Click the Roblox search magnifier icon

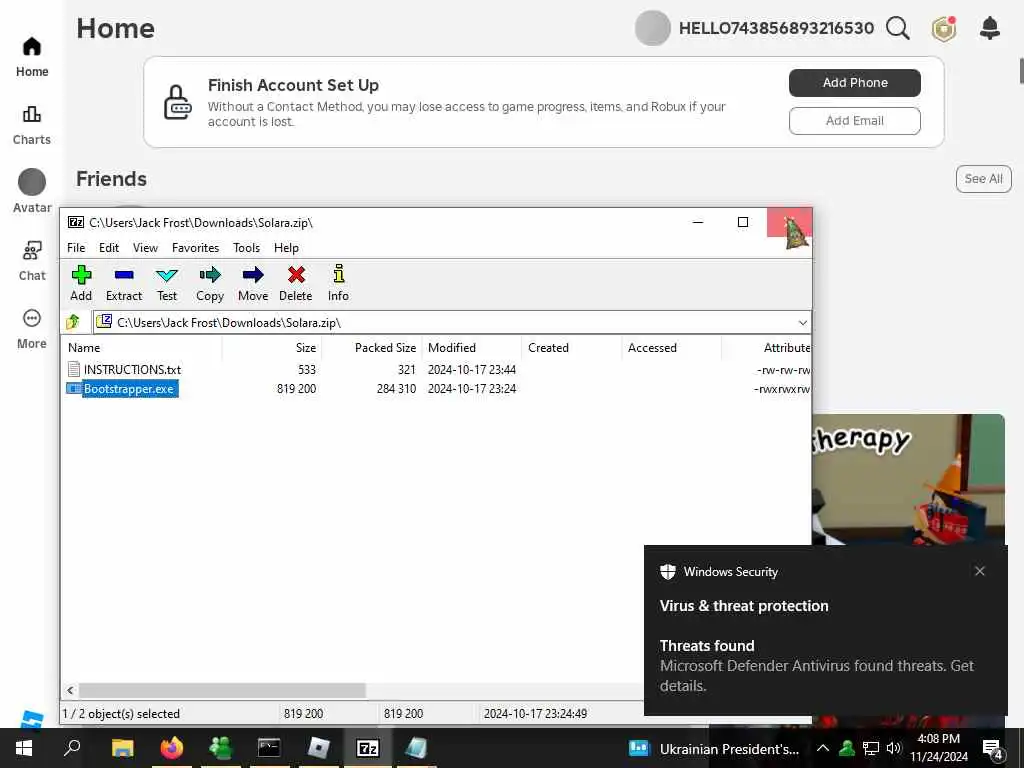(x=898, y=28)
